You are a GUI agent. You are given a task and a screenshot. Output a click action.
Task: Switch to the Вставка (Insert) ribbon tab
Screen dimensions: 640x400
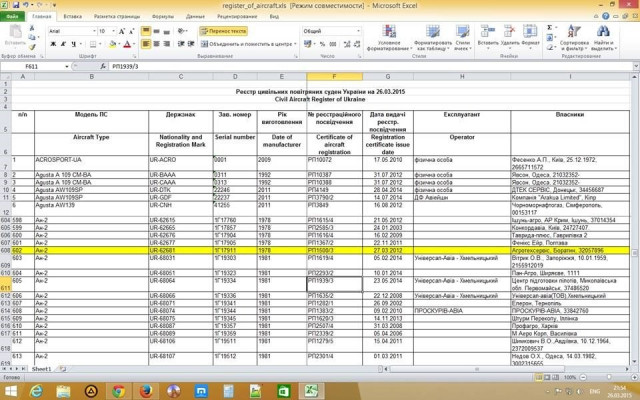click(72, 17)
